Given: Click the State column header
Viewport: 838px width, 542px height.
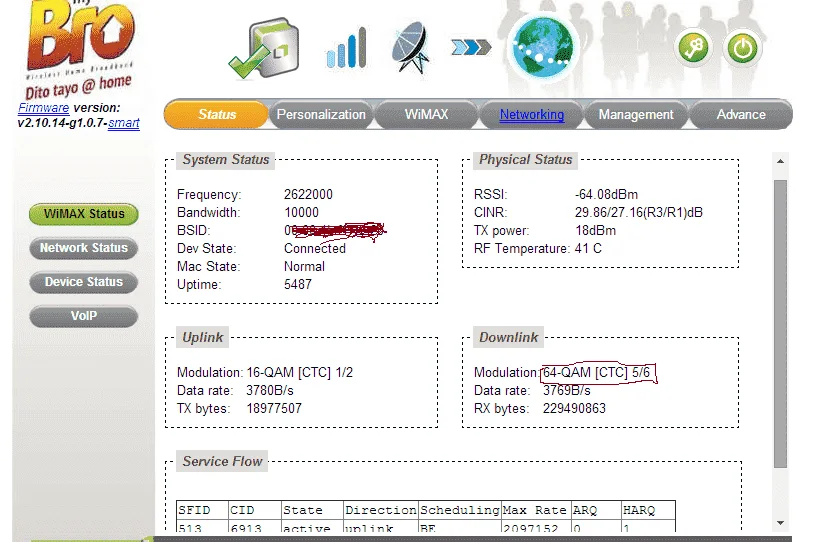Looking at the screenshot, I should click(312, 510).
